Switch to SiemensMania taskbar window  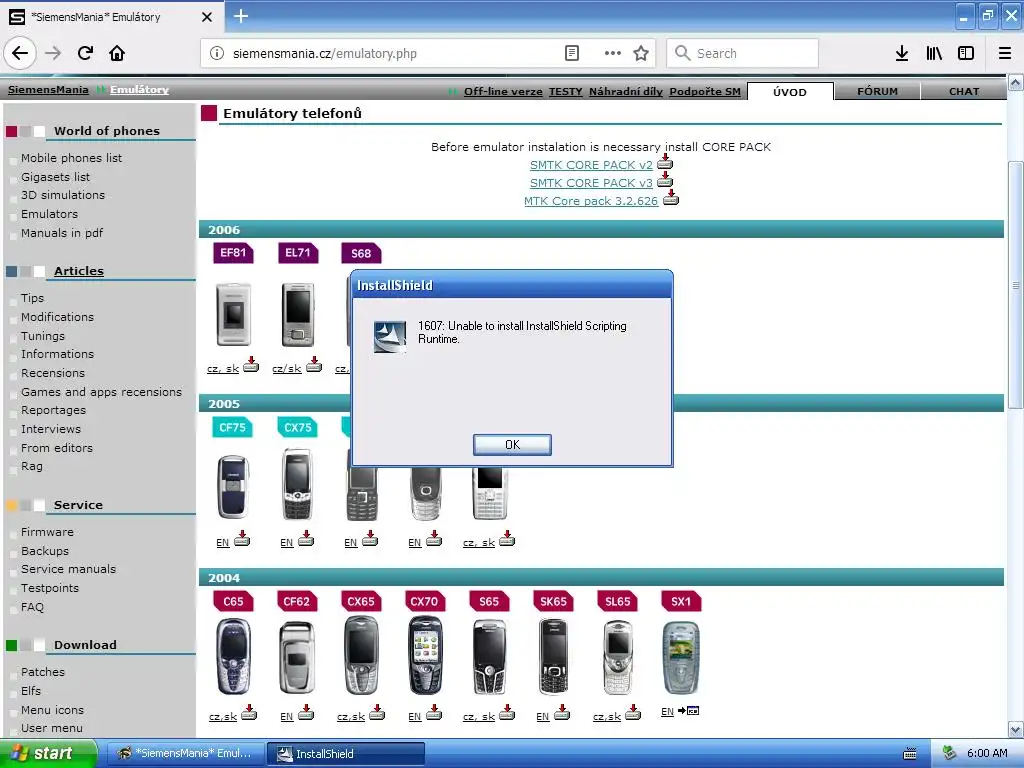pos(185,754)
